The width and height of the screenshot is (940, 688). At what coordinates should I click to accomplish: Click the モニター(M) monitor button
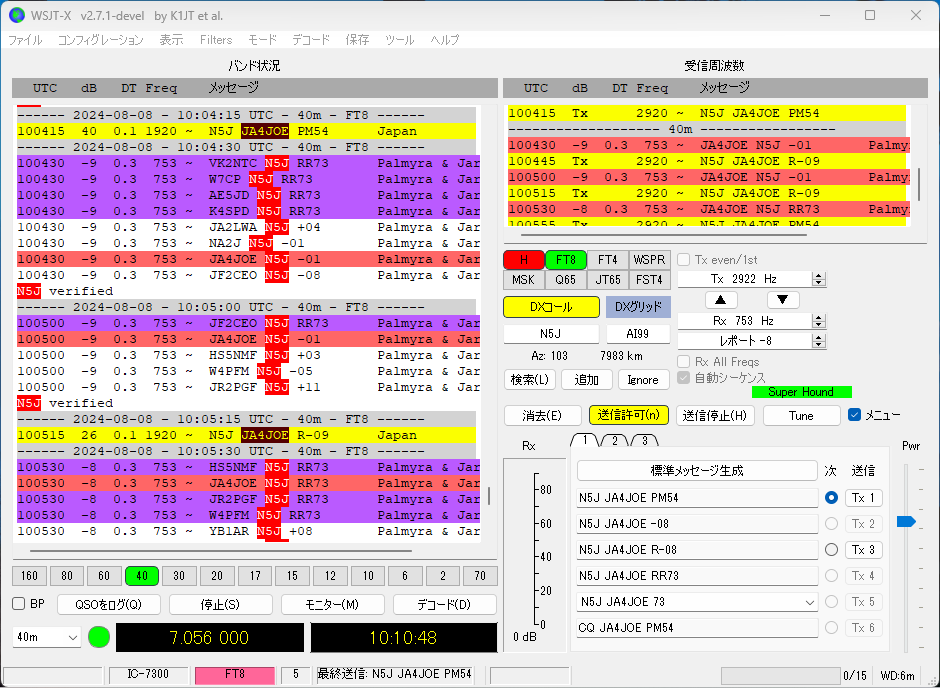[x=332, y=604]
